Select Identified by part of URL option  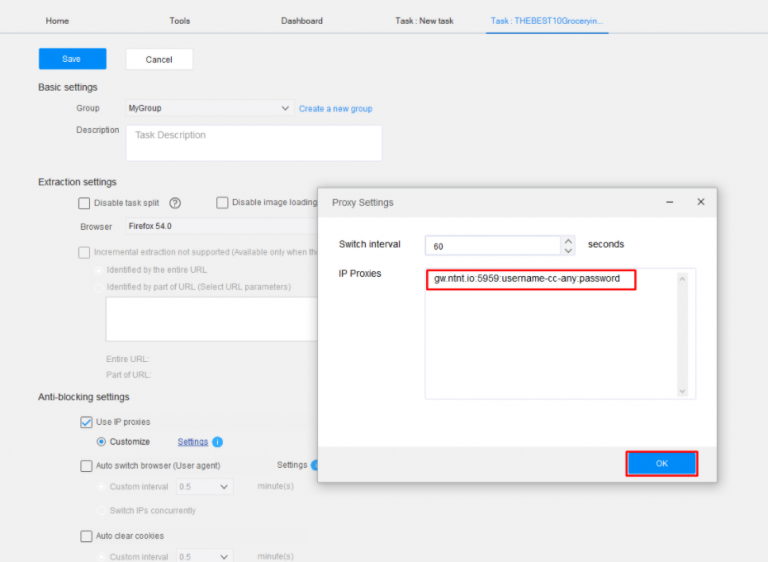[99, 287]
